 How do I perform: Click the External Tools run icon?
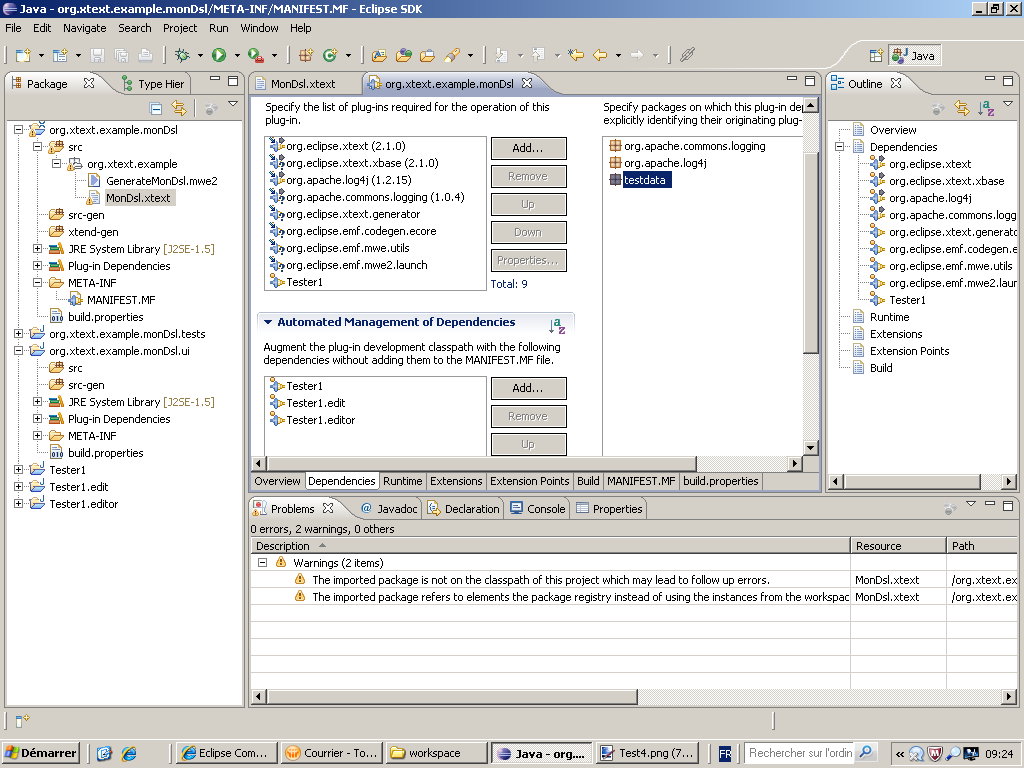click(x=256, y=56)
